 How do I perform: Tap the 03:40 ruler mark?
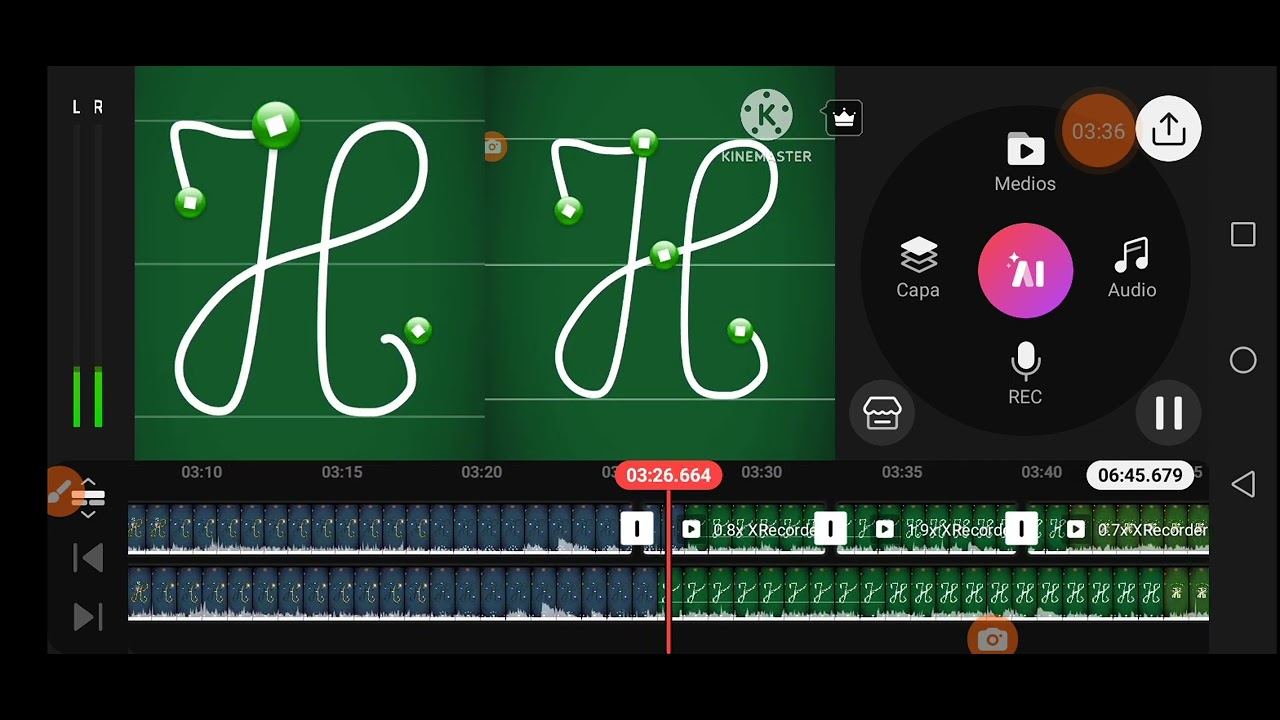pos(1041,472)
